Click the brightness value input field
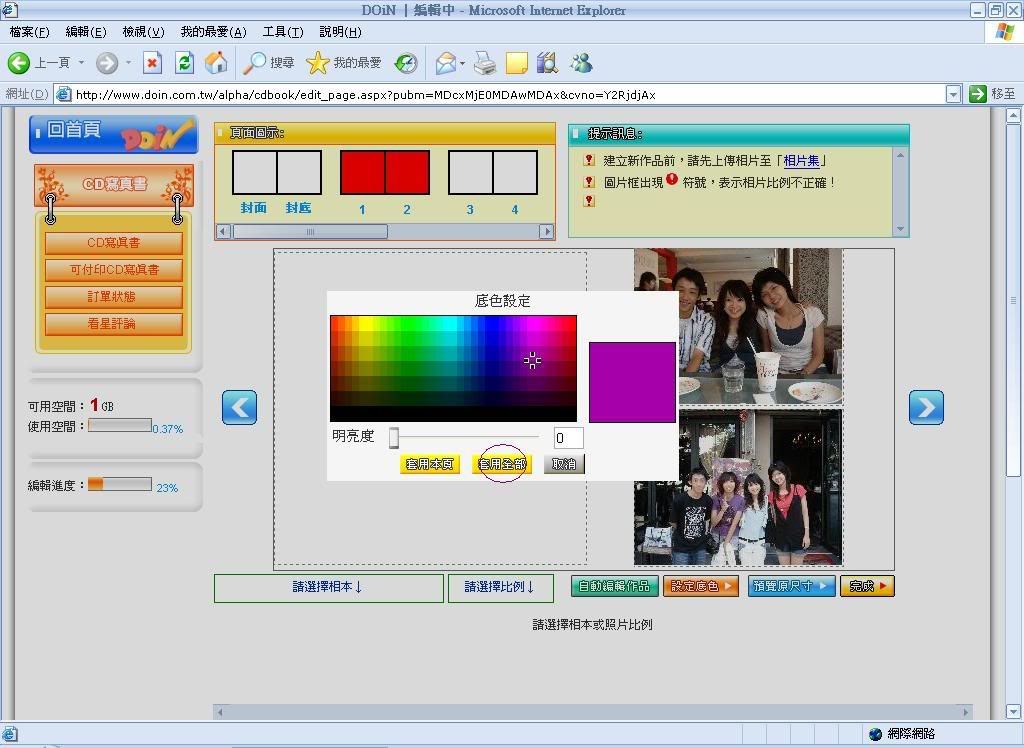 click(x=568, y=438)
